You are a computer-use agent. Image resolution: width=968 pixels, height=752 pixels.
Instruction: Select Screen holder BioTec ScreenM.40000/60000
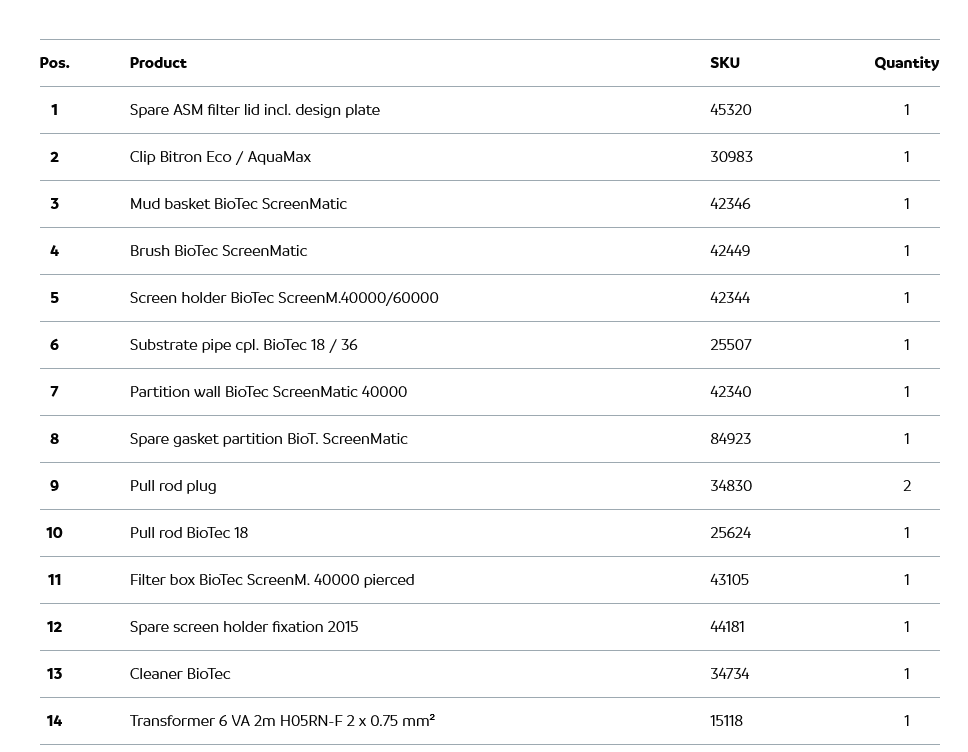(x=284, y=298)
